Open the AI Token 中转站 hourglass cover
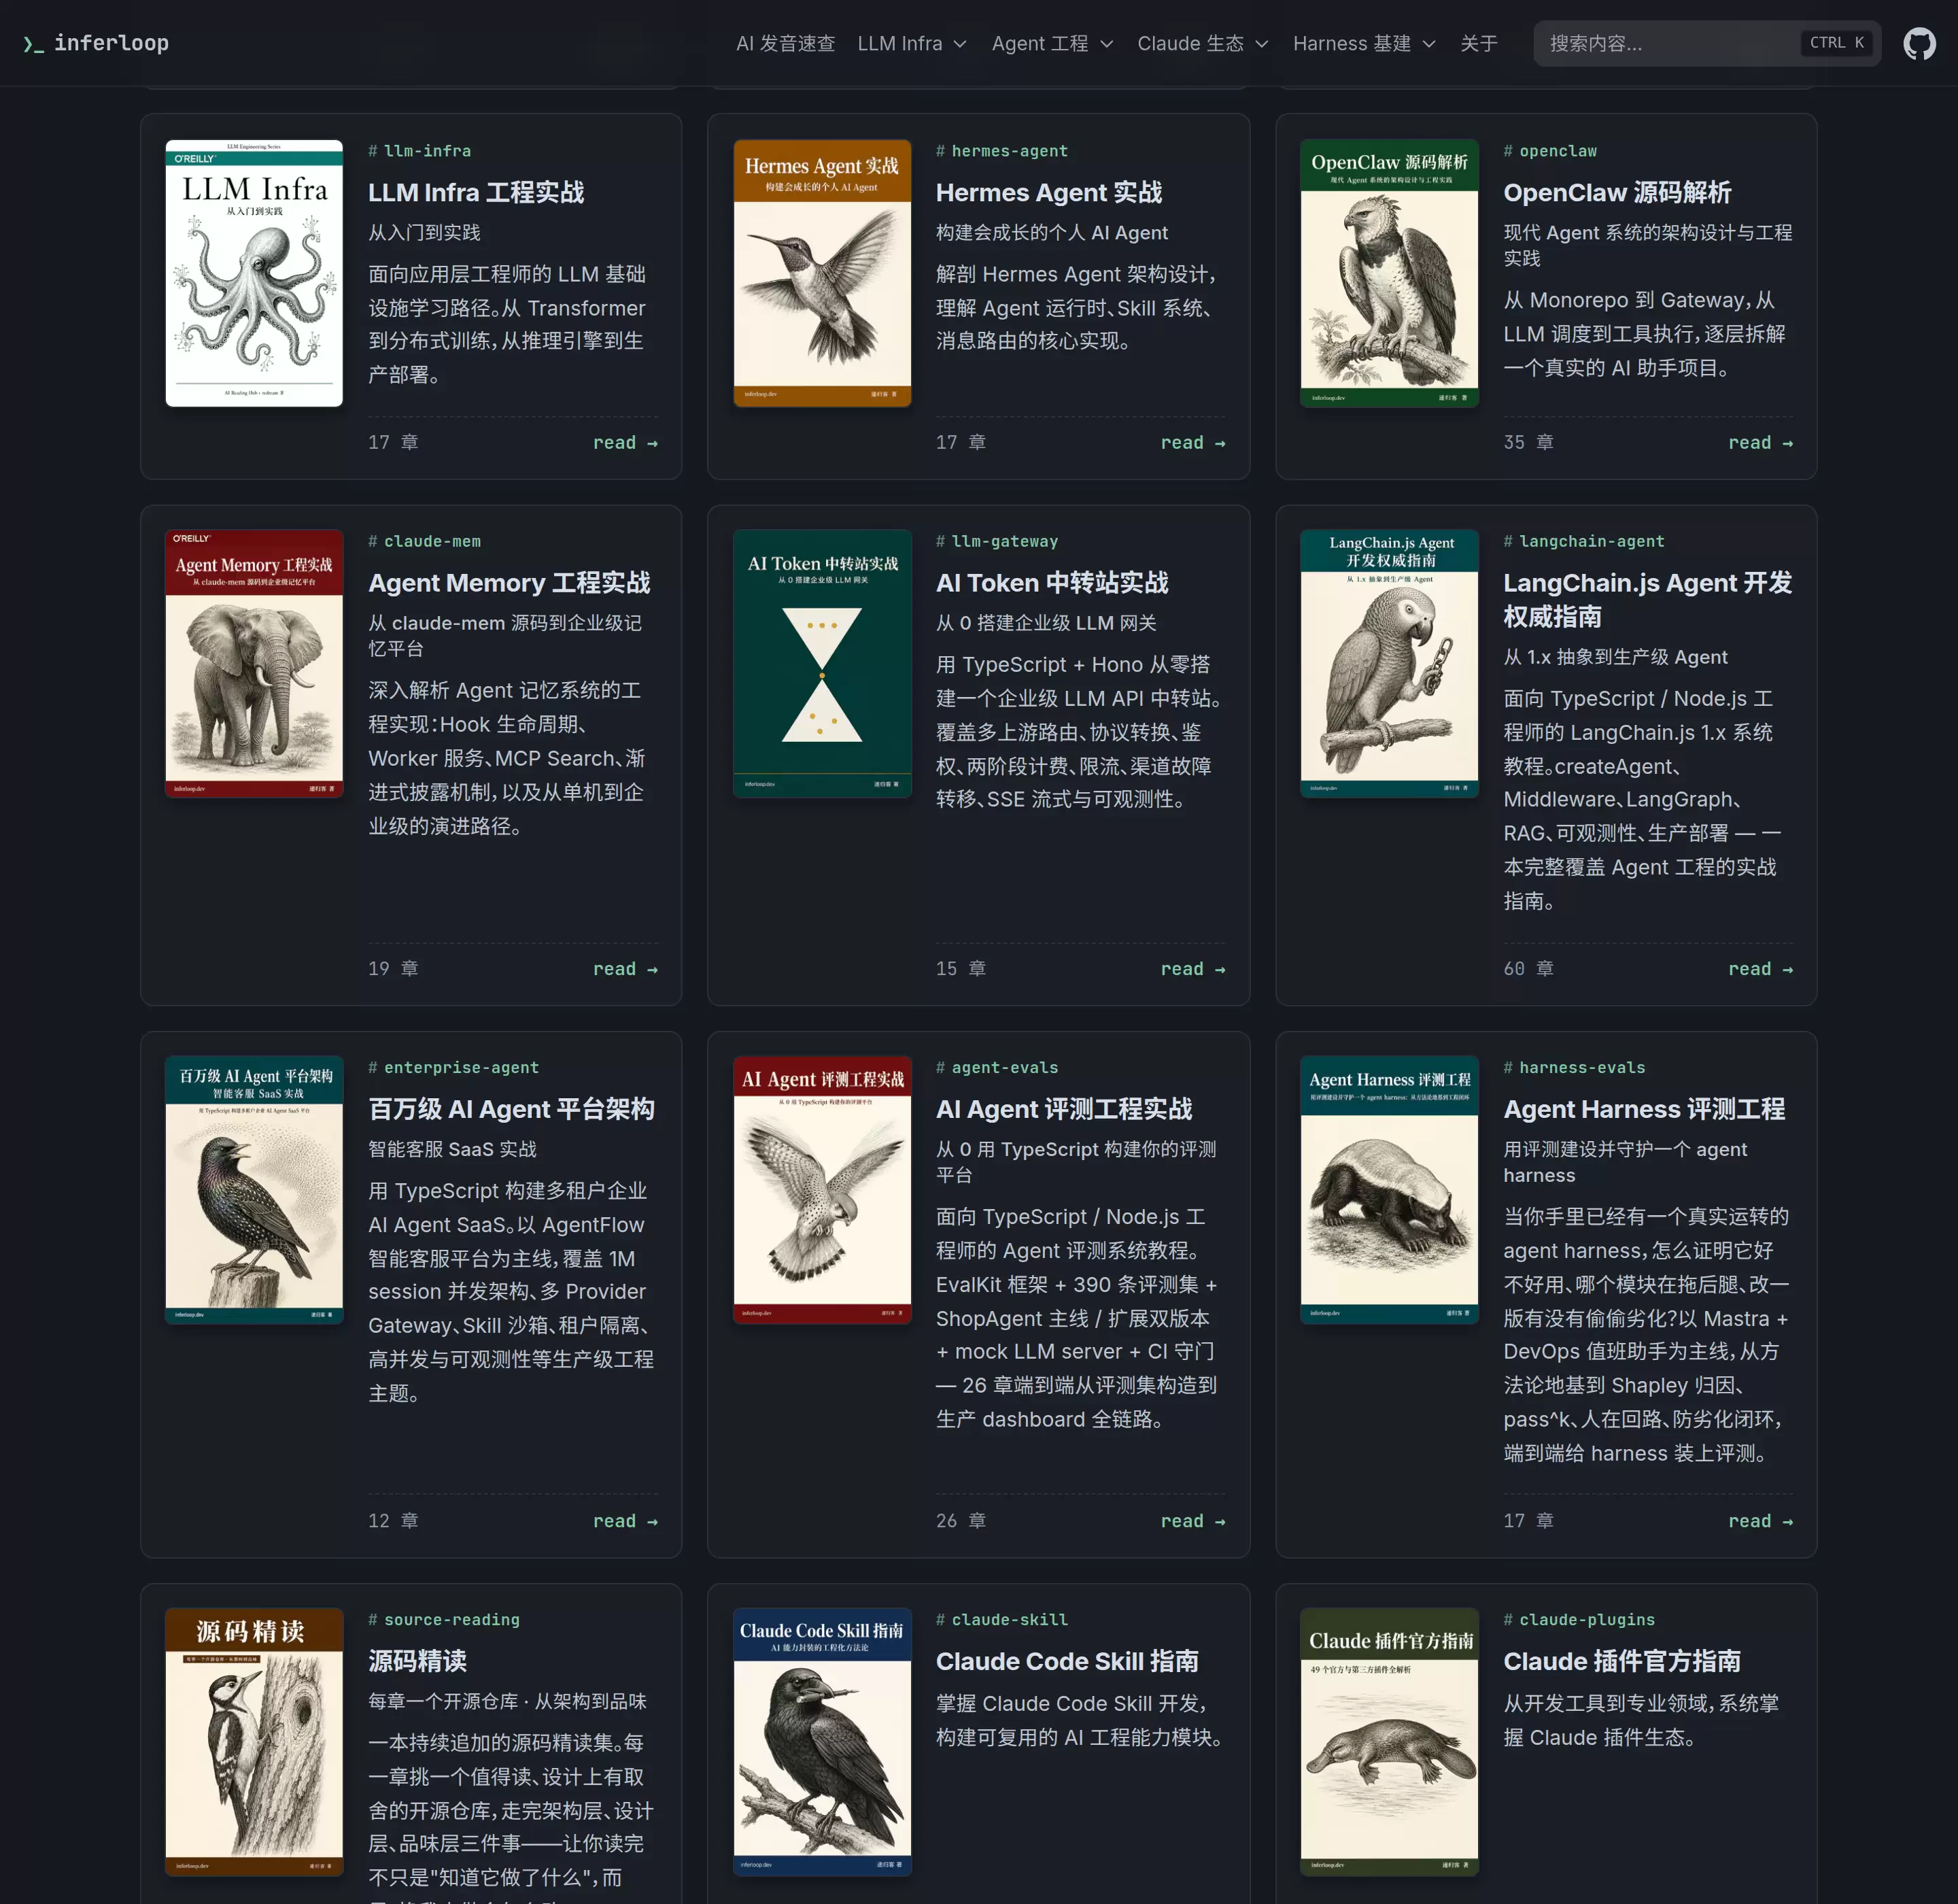The width and height of the screenshot is (1958, 1904). click(822, 663)
